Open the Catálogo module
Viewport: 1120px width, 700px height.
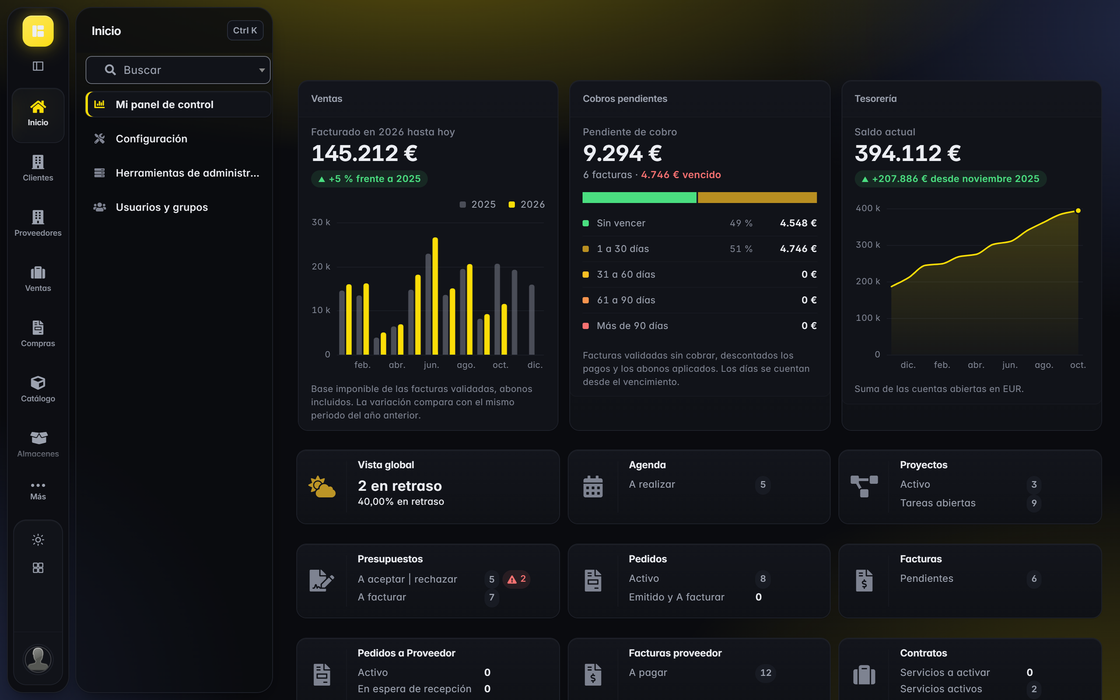(x=38, y=389)
